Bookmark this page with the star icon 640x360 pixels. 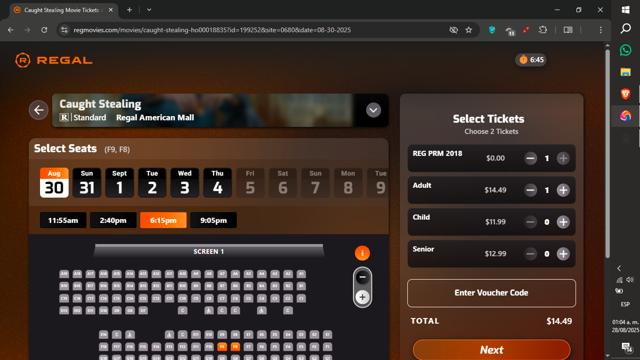coord(469,30)
